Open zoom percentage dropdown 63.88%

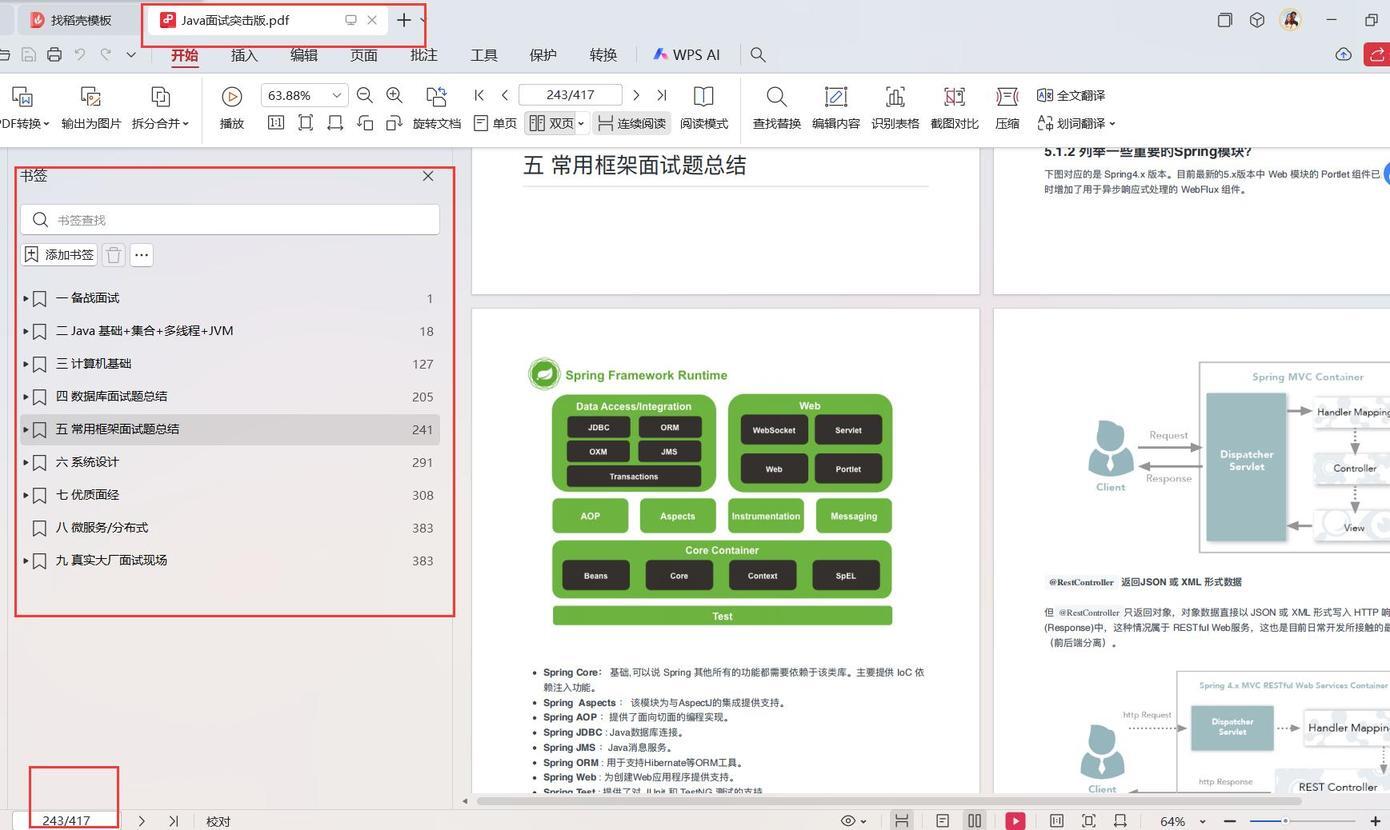(x=337, y=95)
